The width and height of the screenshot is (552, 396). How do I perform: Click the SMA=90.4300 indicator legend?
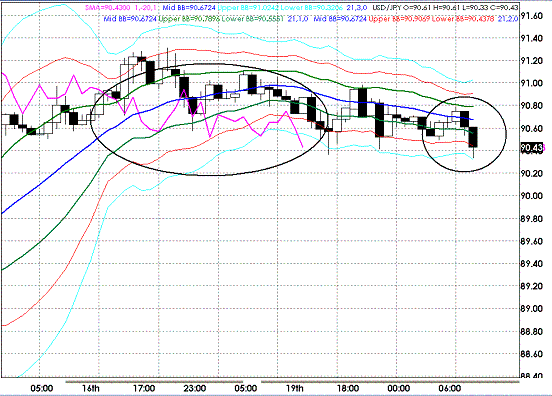tap(108, 7)
